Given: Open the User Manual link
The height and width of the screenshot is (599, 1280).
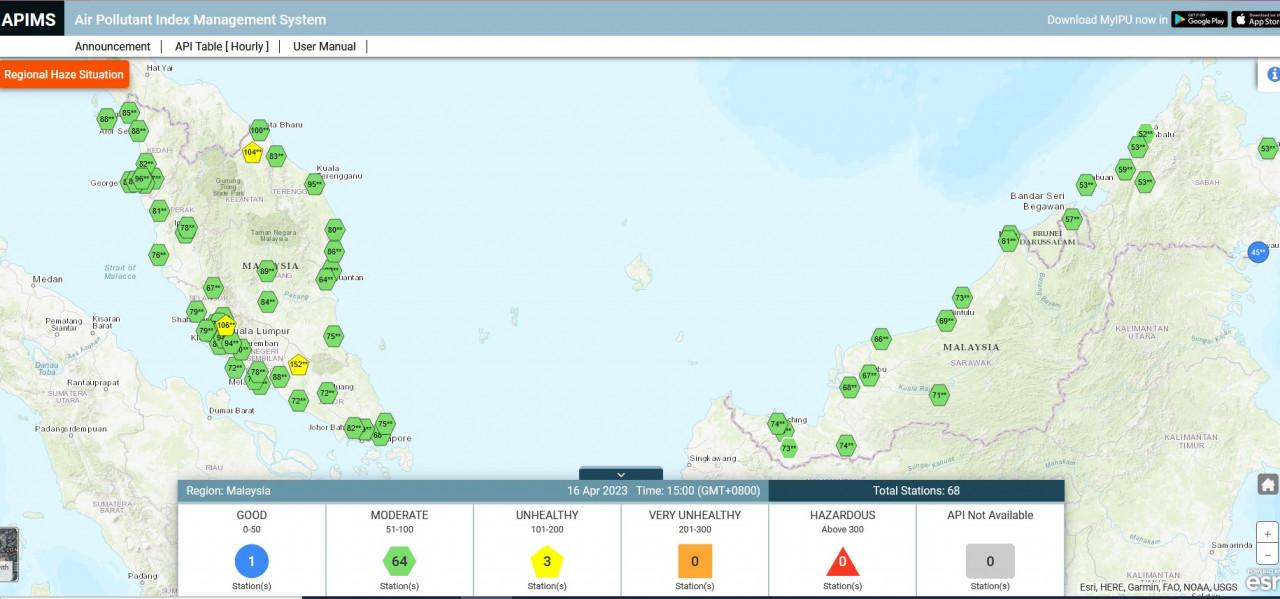Looking at the screenshot, I should pos(324,46).
